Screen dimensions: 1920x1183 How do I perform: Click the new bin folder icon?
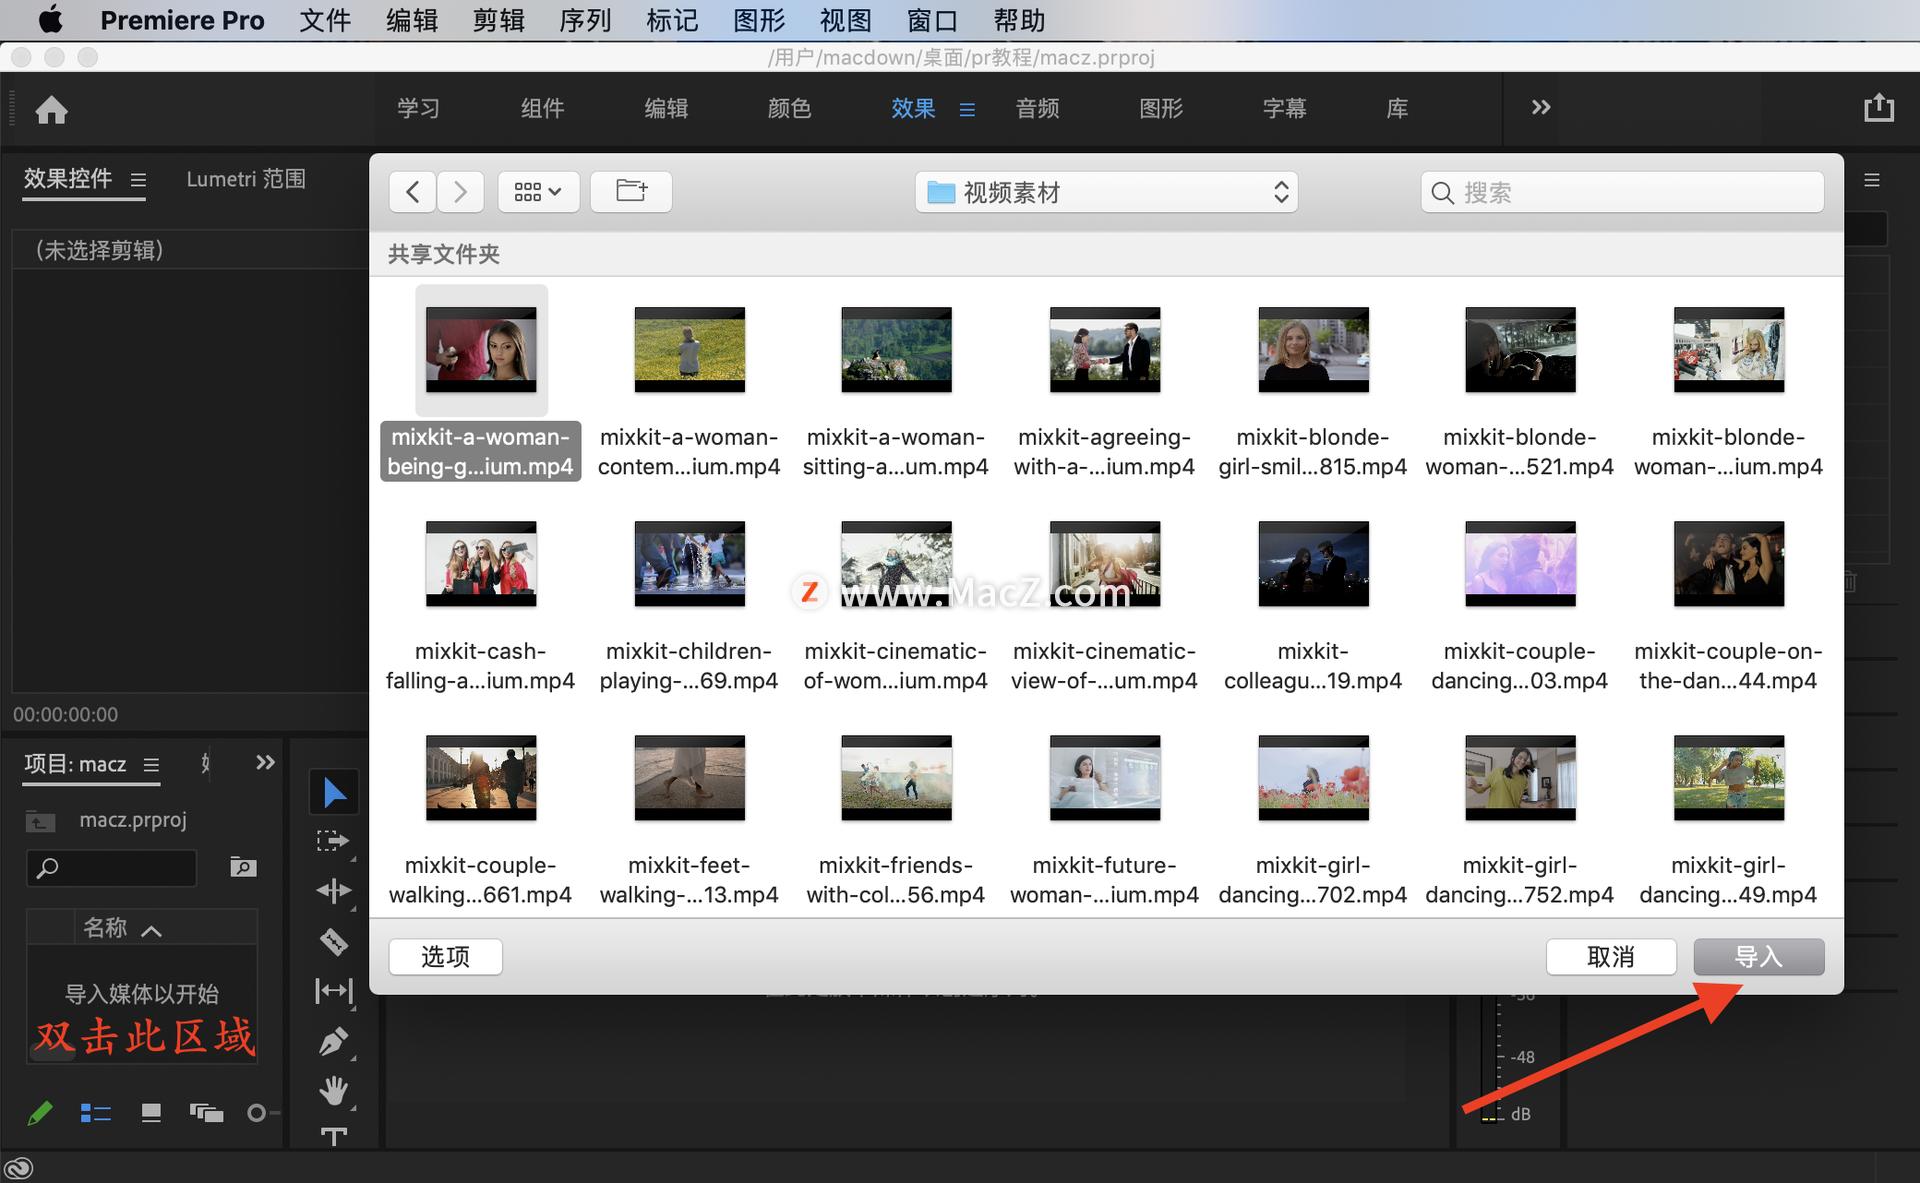(243, 867)
